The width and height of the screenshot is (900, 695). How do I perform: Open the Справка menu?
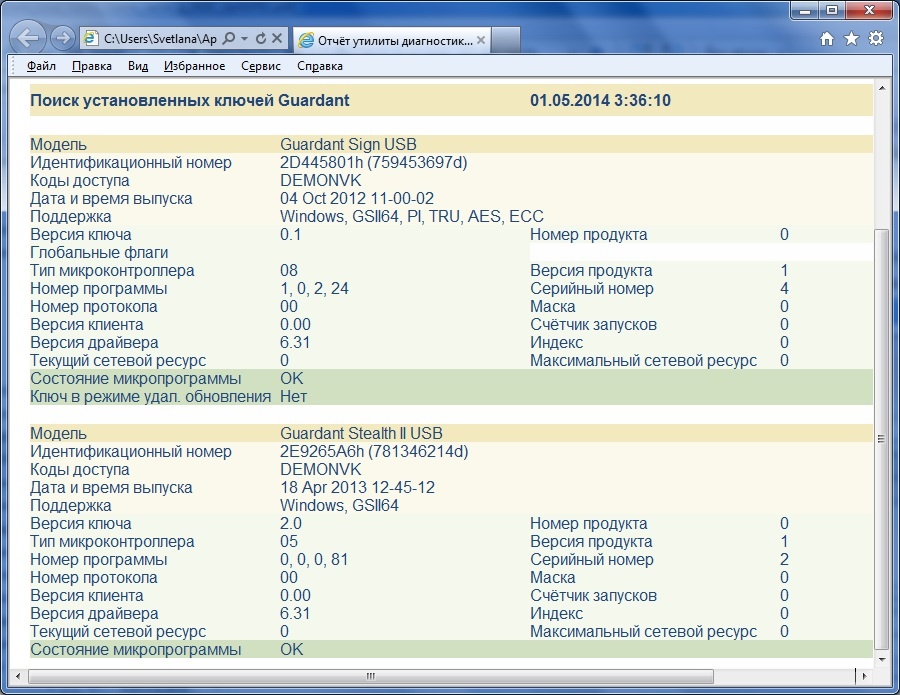point(320,66)
